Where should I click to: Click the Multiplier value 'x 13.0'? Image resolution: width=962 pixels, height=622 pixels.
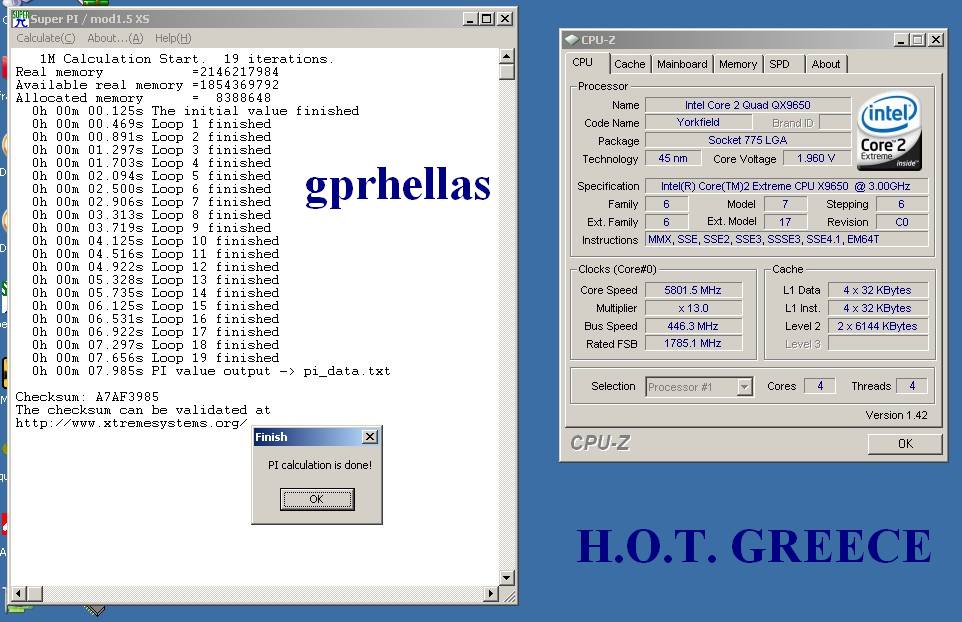(693, 309)
